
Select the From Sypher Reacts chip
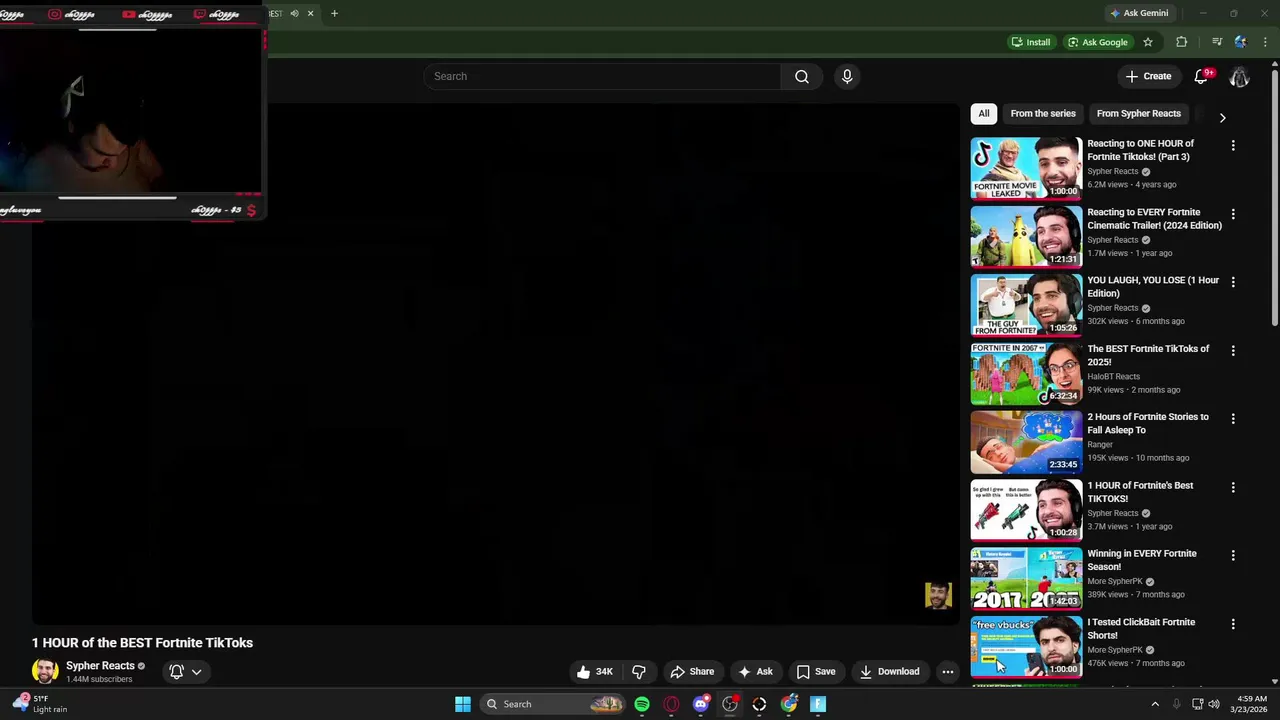click(1138, 113)
